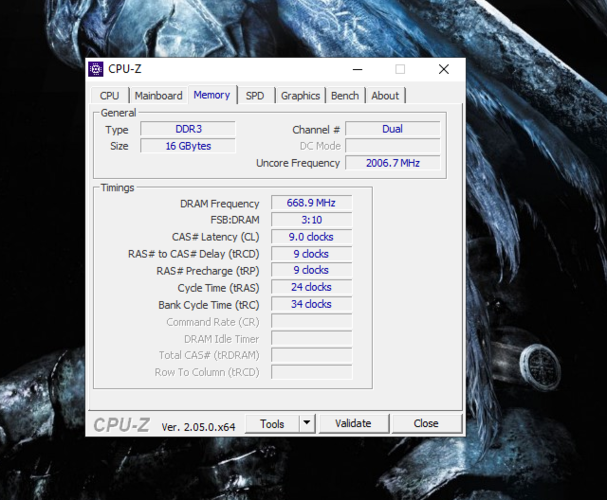
Task: Open the Tools dropdown arrow
Action: point(307,423)
